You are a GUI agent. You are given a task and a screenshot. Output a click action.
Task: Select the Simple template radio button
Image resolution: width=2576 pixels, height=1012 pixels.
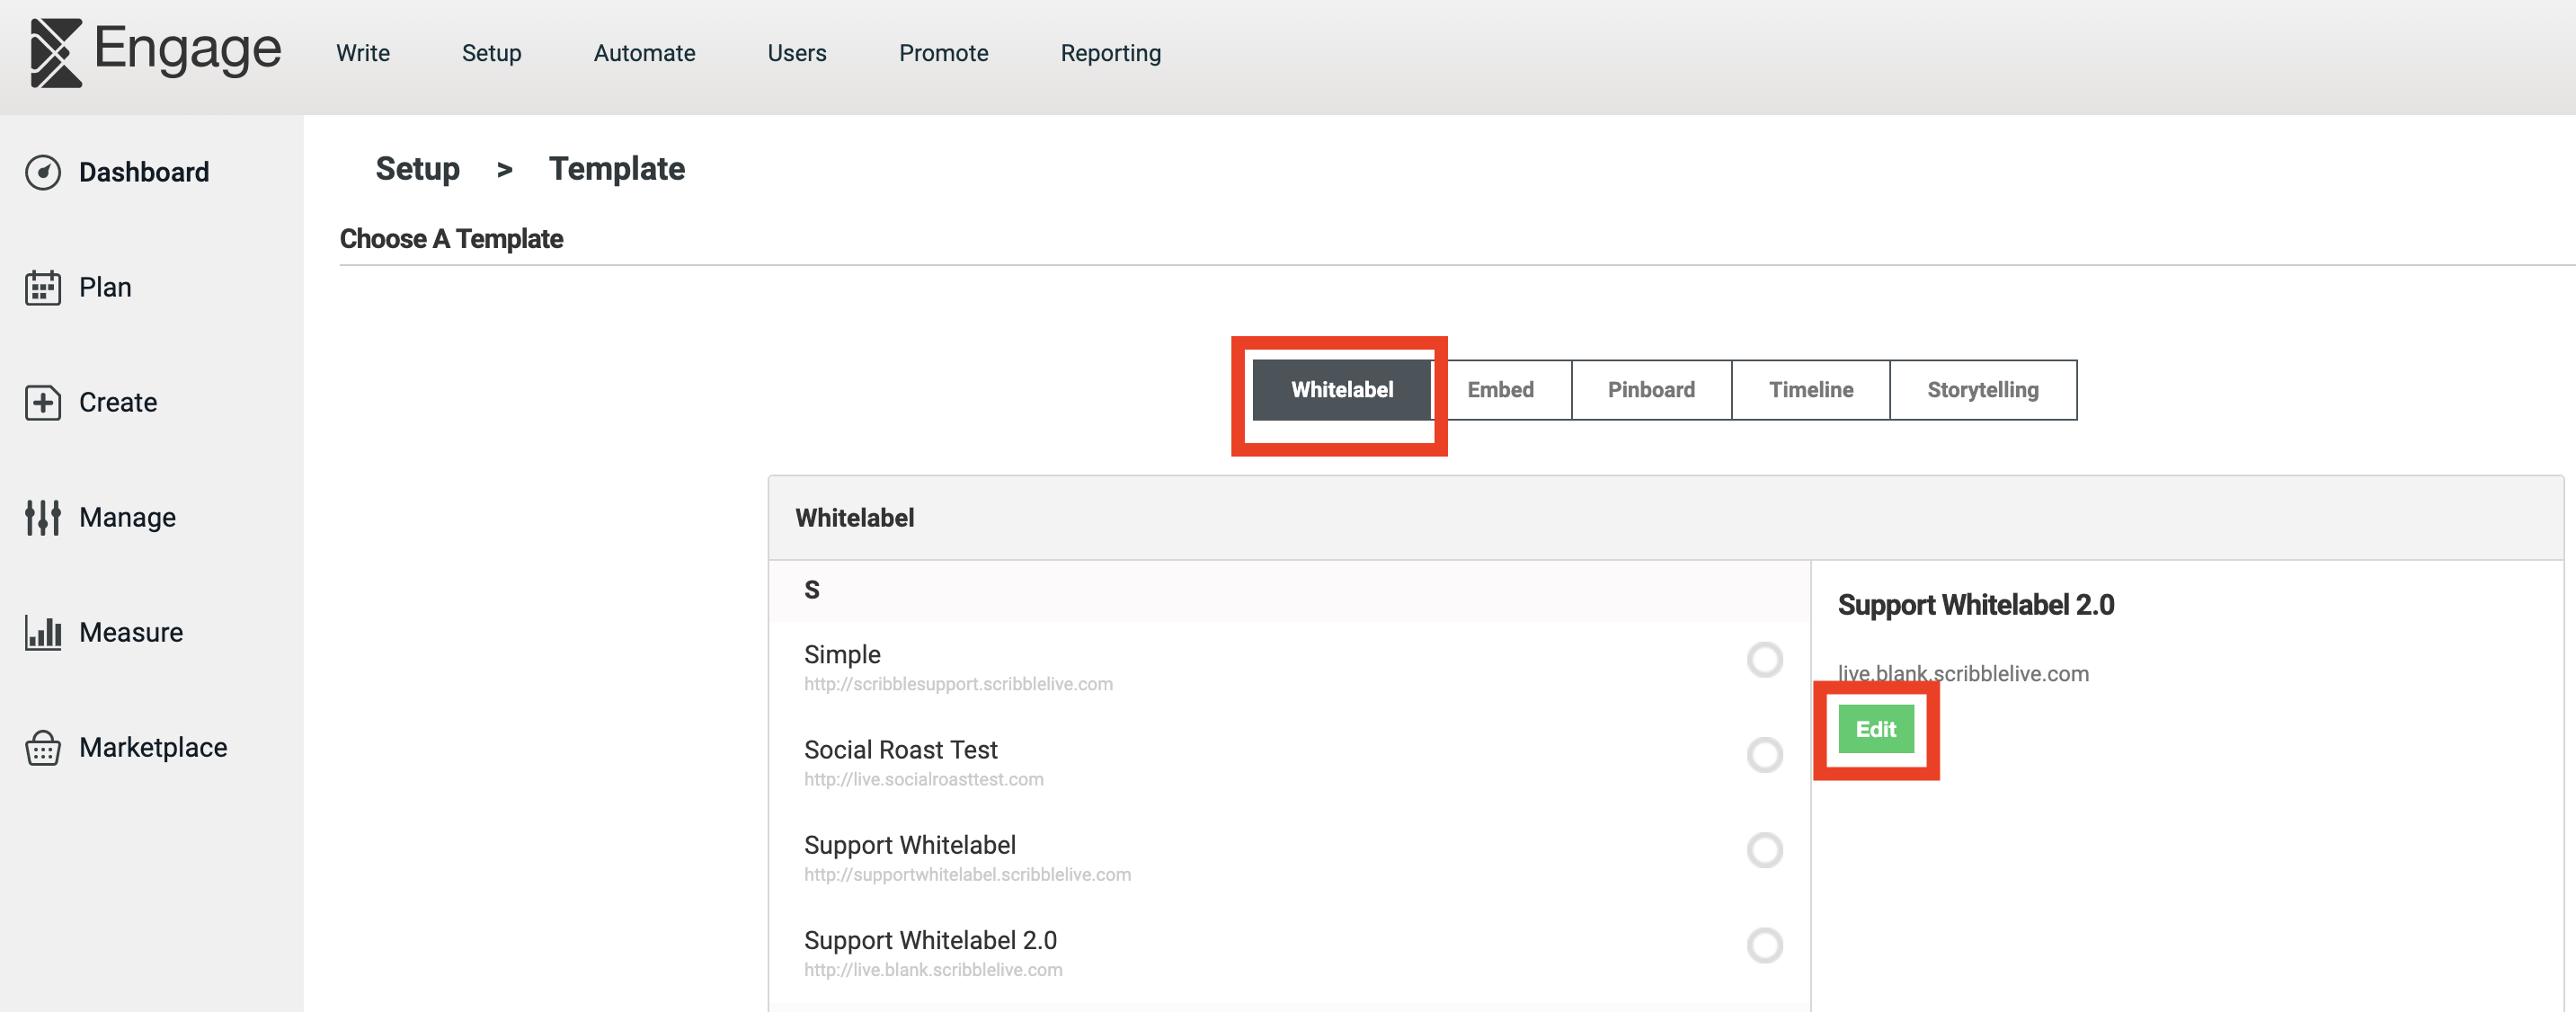(1764, 659)
